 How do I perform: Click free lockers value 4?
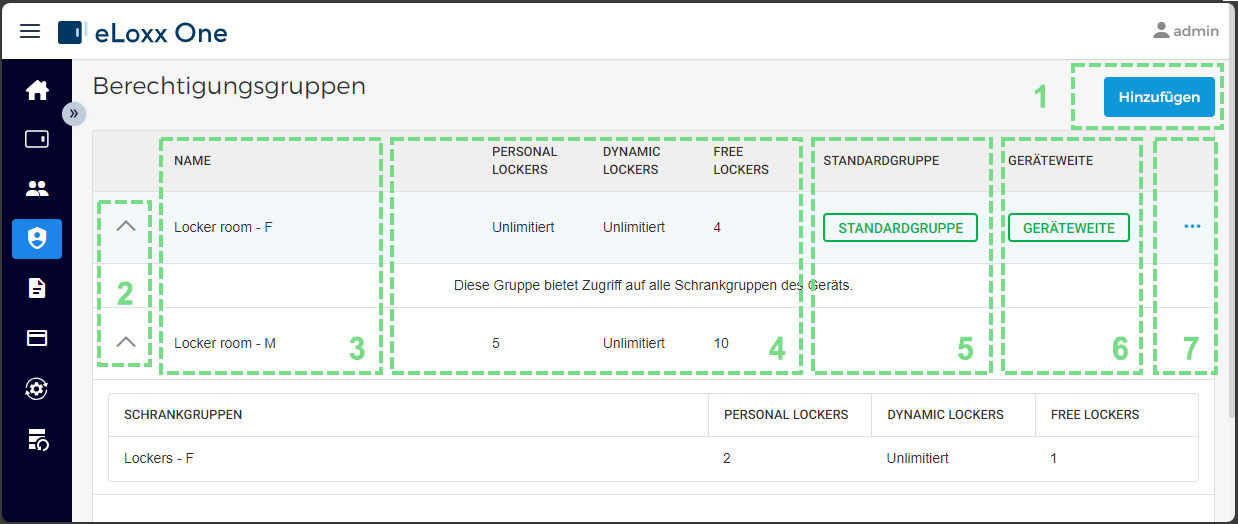pos(717,228)
